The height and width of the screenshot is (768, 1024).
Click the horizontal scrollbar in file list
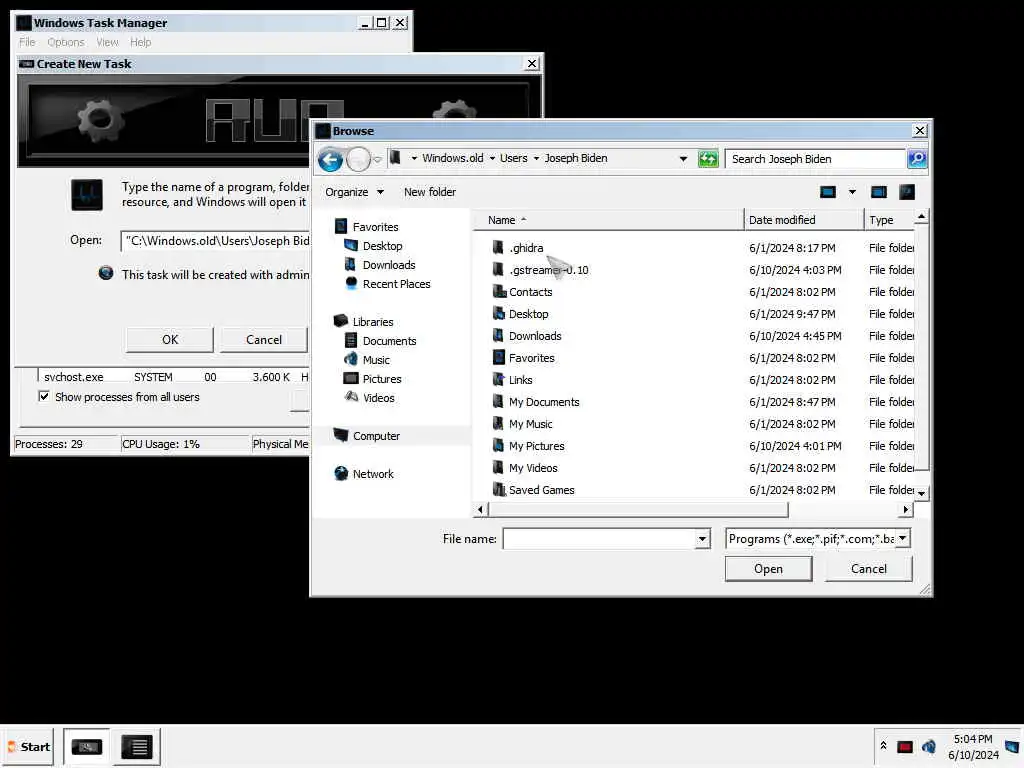coord(638,509)
